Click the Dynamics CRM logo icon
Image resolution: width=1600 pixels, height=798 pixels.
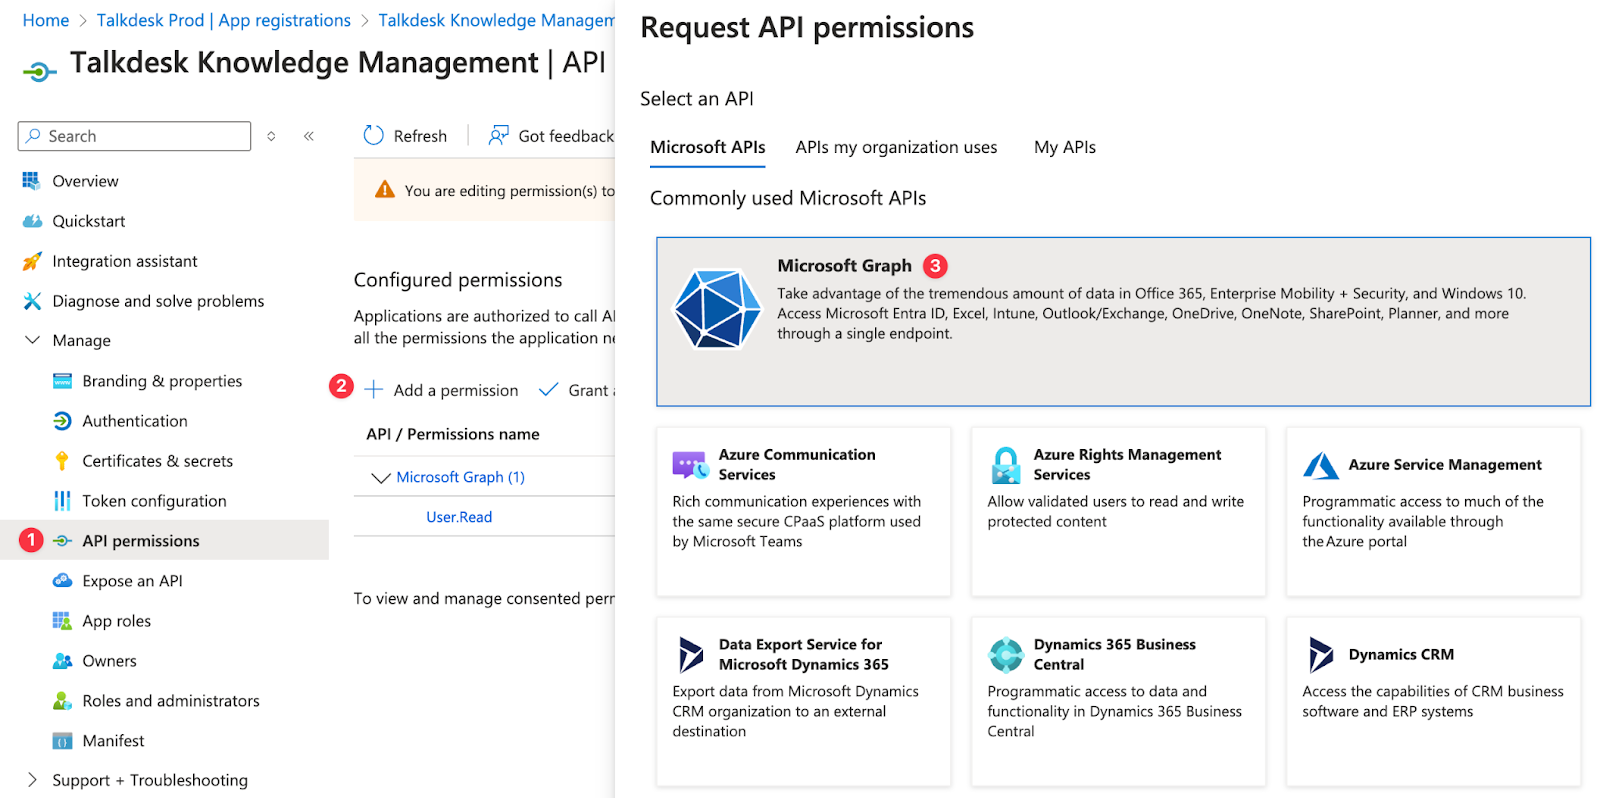[x=1320, y=655]
